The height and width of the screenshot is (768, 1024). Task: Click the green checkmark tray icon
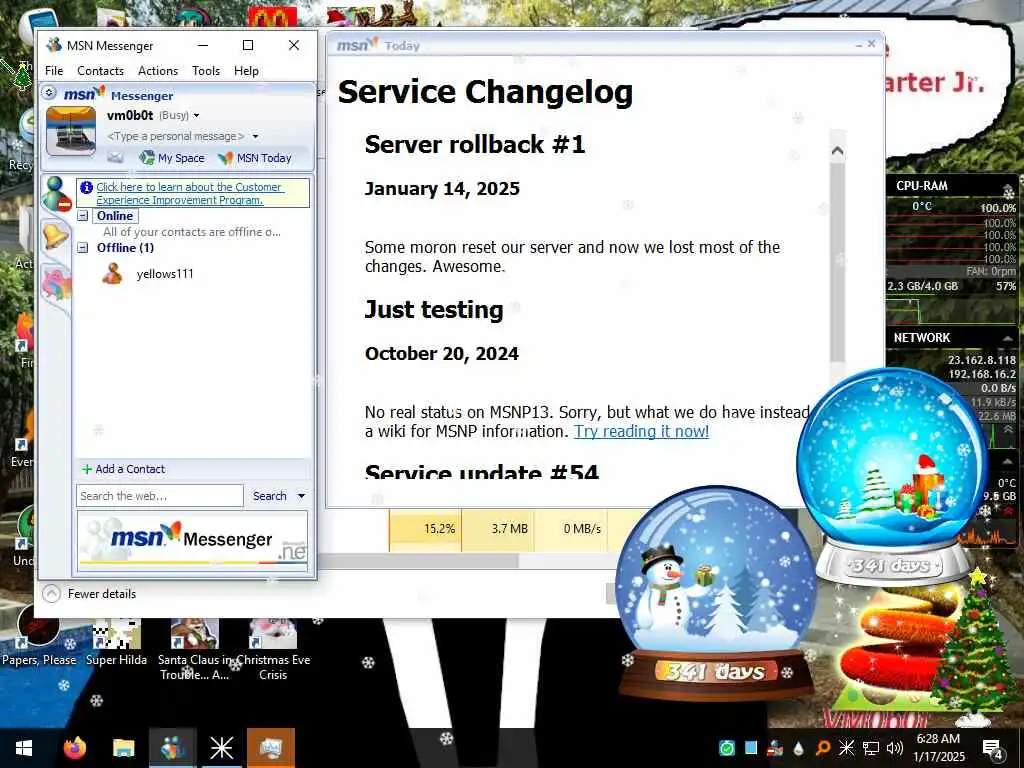(x=727, y=748)
